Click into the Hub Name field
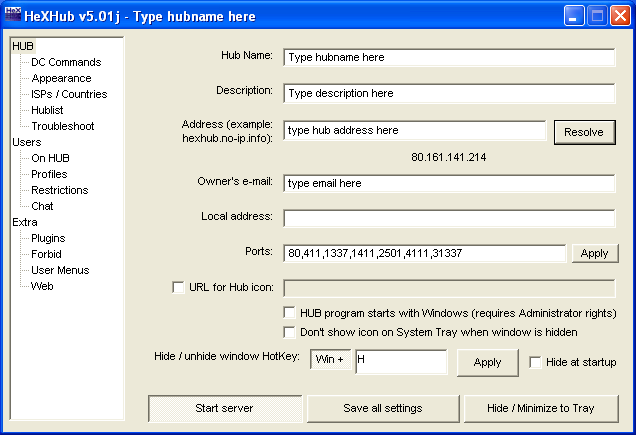Viewport: 636px width, 435px height. coord(448,57)
